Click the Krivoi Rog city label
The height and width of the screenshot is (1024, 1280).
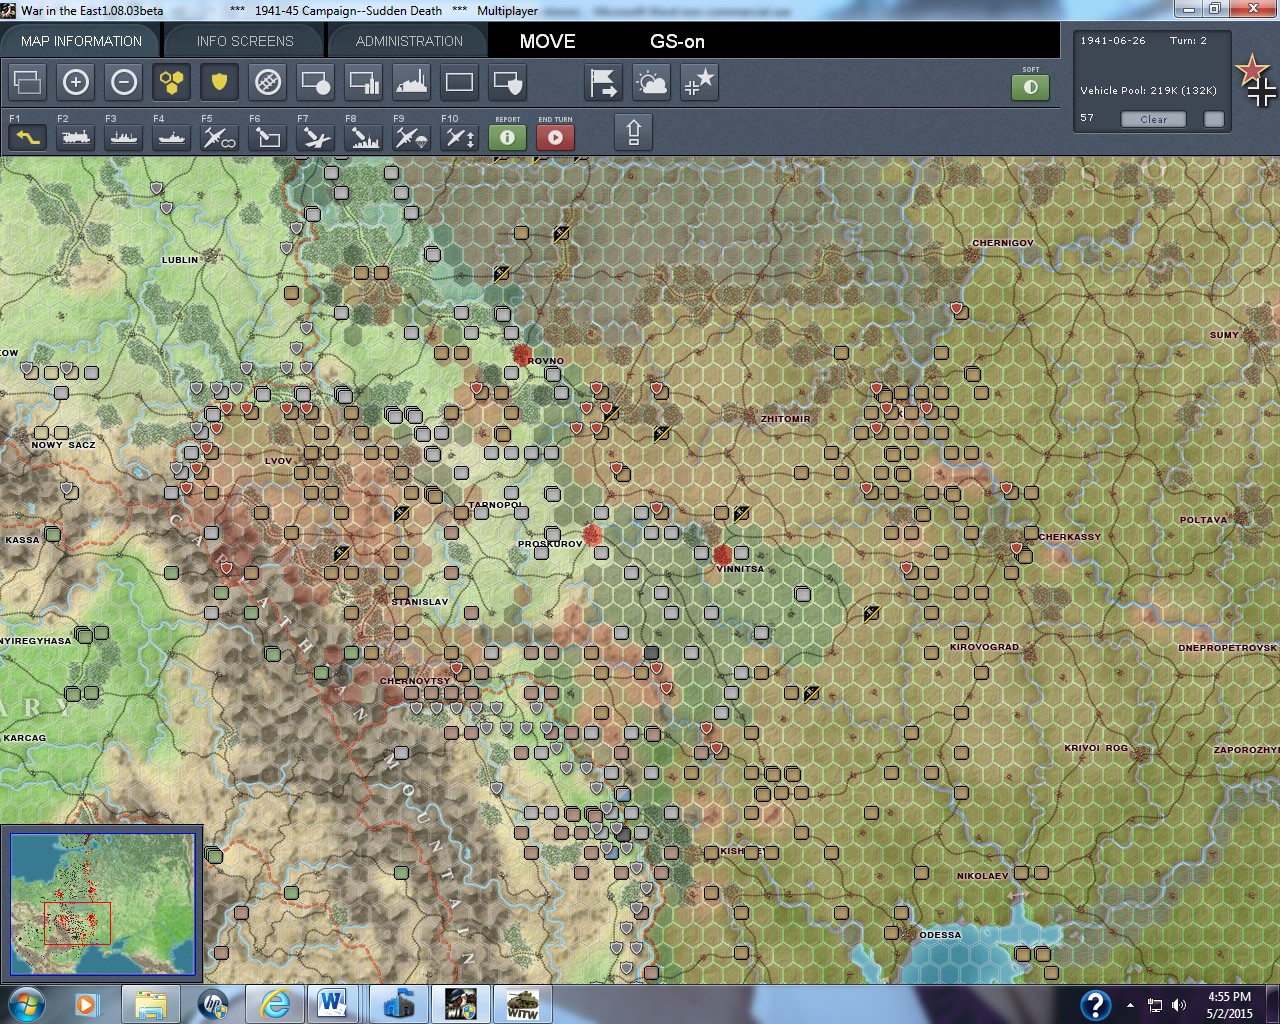pyautogui.click(x=1095, y=748)
